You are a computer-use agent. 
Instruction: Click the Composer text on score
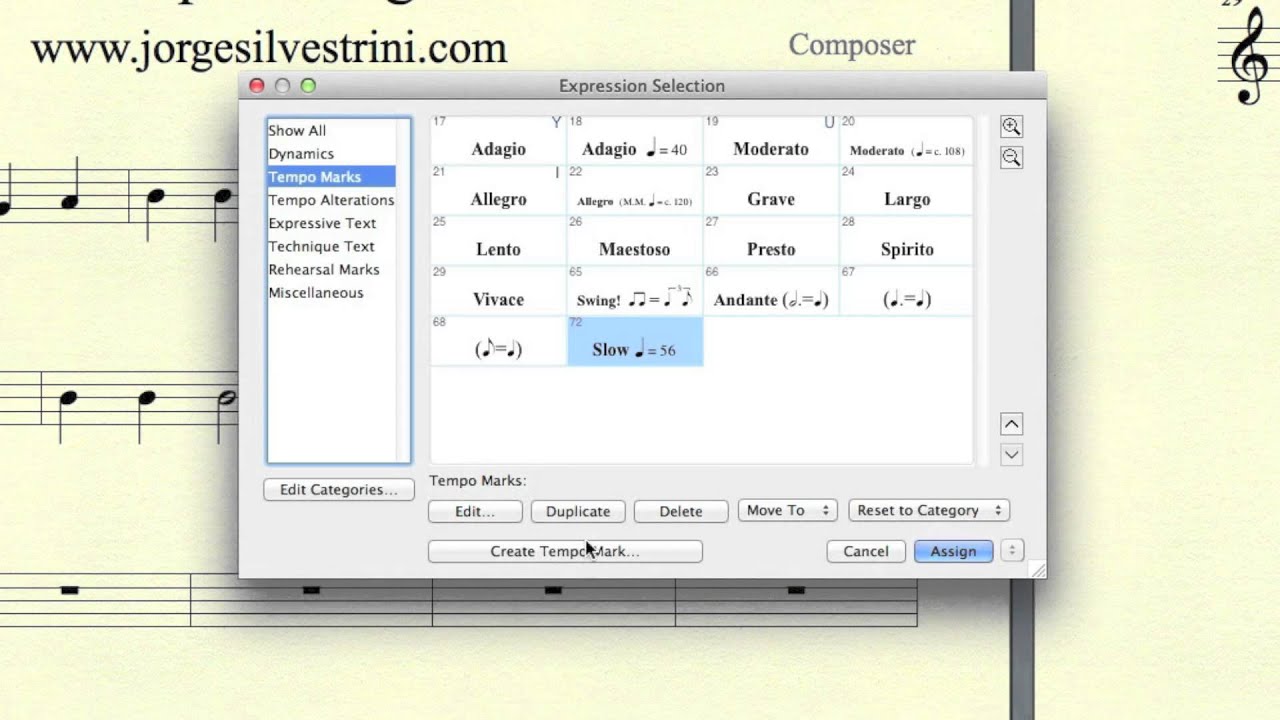[x=851, y=45]
